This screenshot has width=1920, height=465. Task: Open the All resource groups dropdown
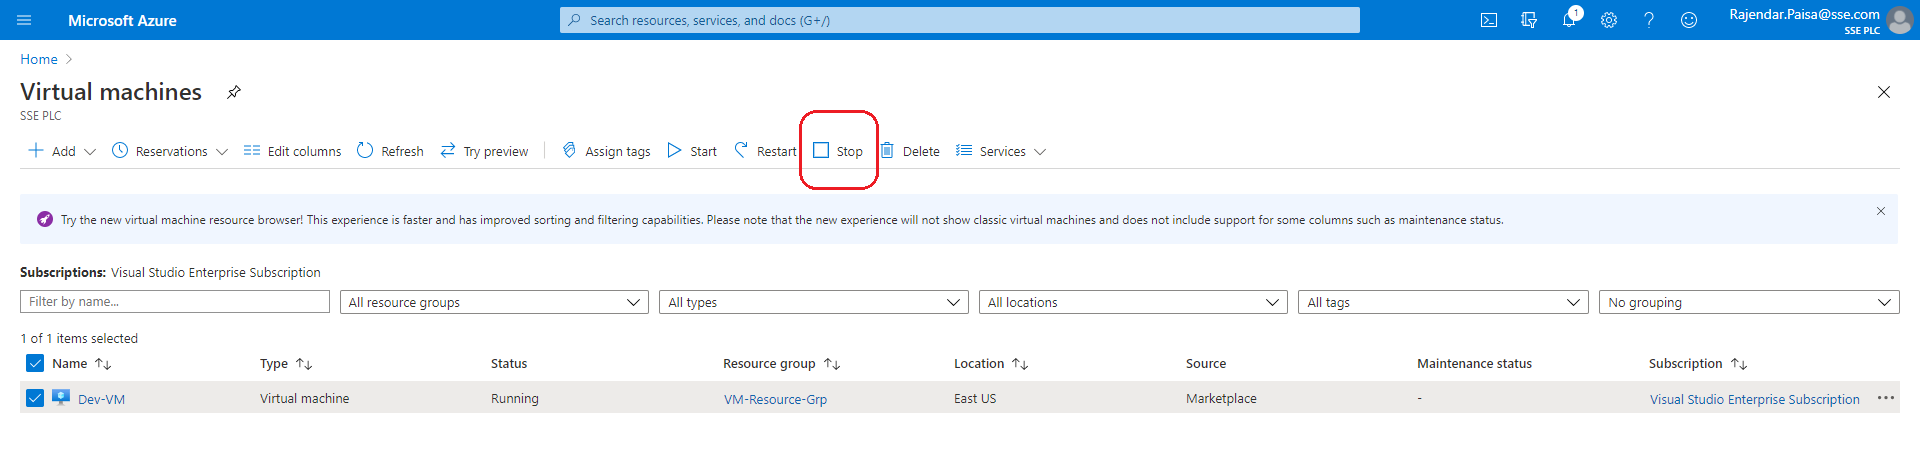point(494,302)
